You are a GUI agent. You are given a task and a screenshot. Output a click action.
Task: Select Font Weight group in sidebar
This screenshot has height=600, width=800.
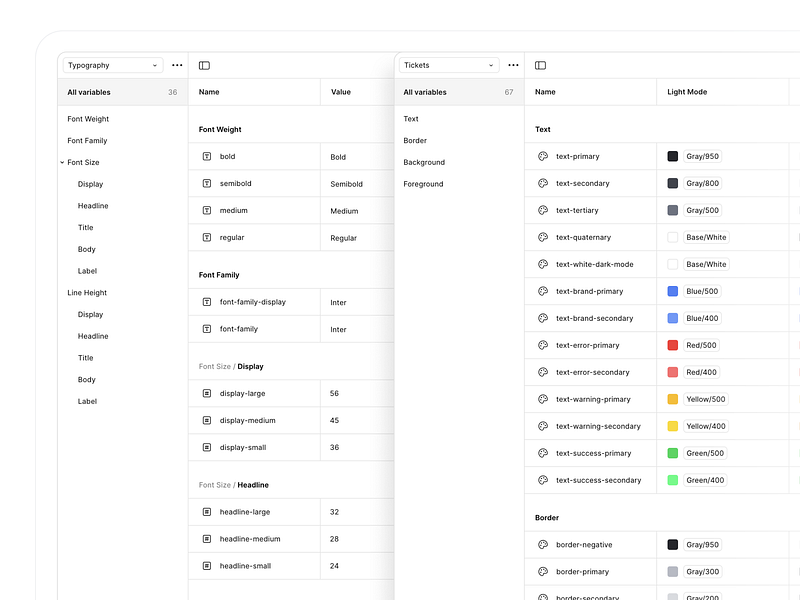click(88, 119)
